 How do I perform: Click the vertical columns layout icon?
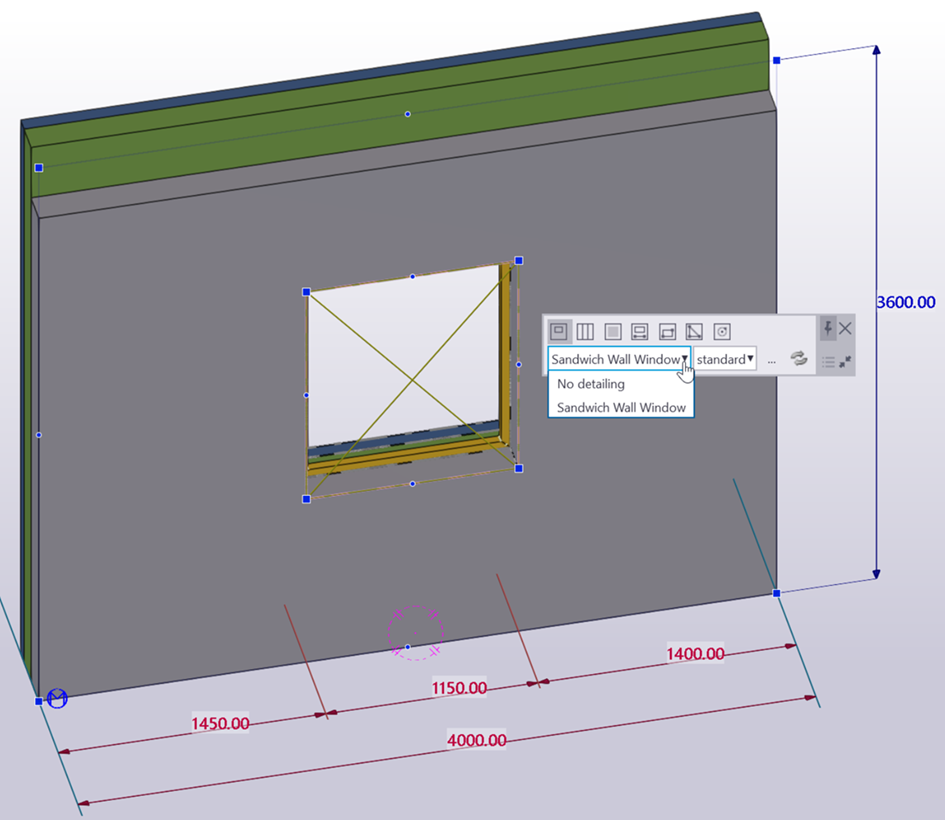586,331
